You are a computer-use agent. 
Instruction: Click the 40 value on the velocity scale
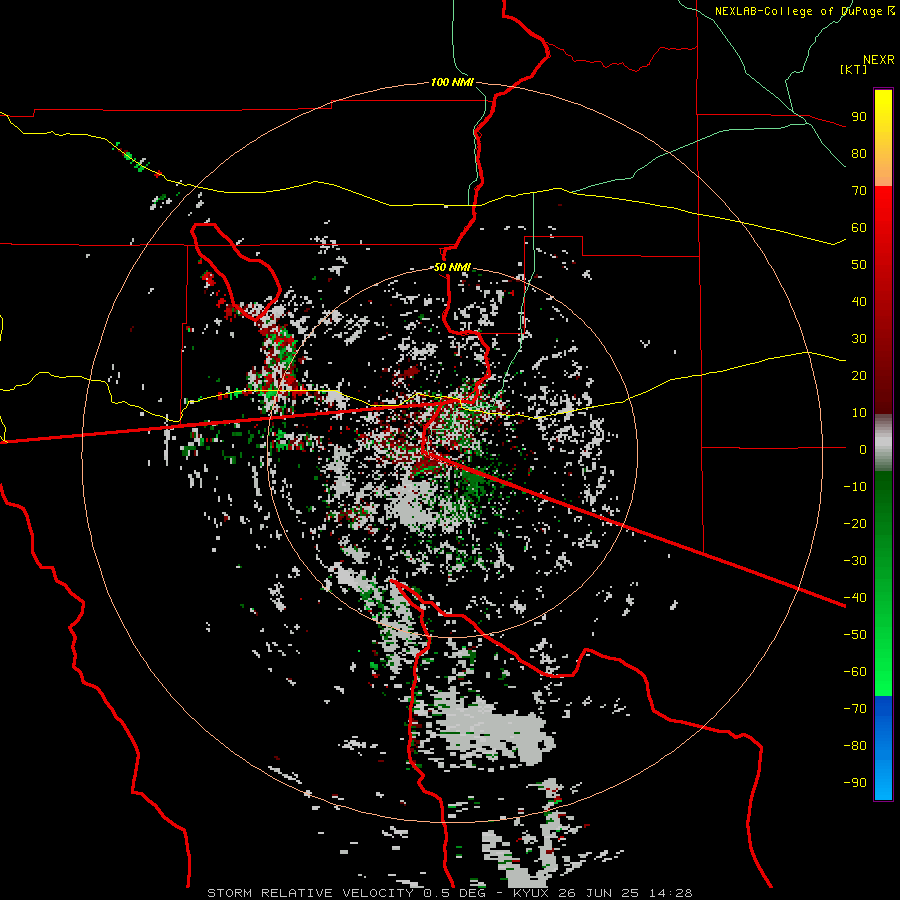(859, 302)
